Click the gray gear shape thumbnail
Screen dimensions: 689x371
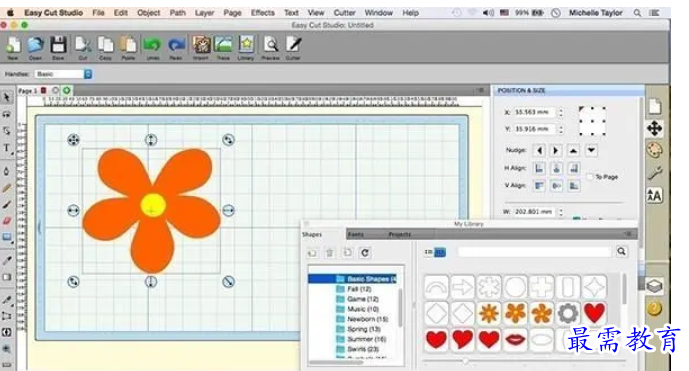tap(568, 313)
